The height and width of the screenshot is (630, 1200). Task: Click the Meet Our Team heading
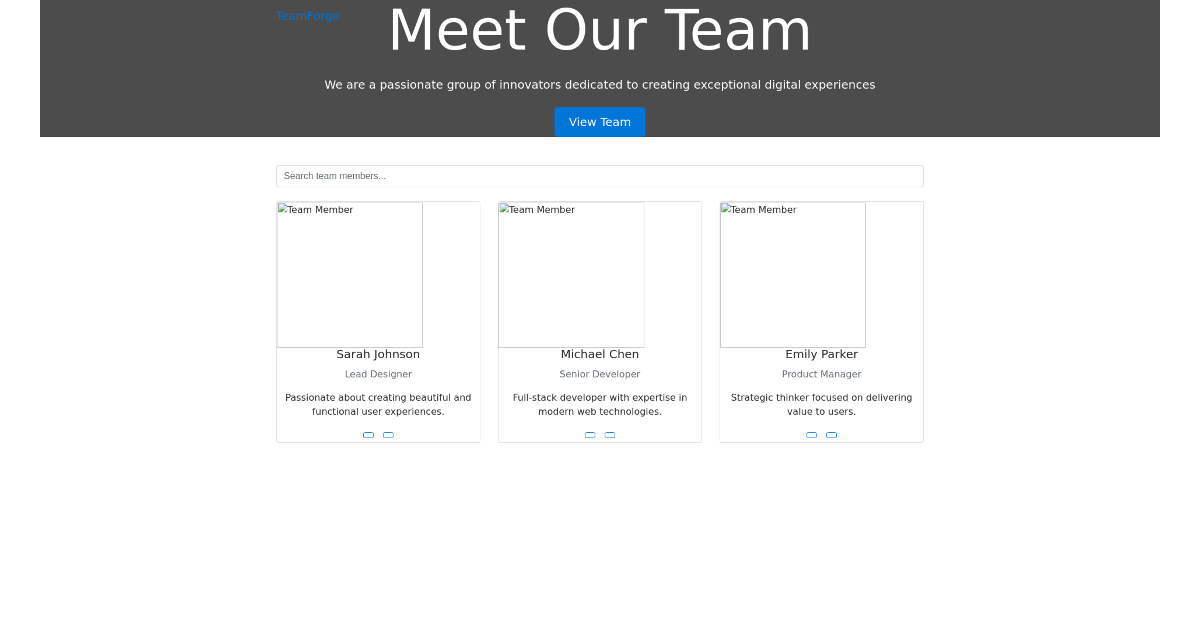[x=600, y=31]
